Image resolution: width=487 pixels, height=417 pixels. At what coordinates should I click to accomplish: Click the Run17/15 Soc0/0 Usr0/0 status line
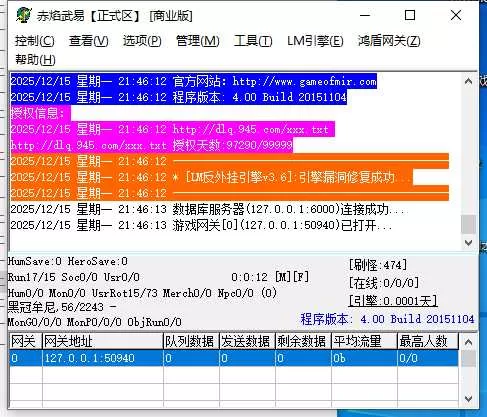(74, 277)
